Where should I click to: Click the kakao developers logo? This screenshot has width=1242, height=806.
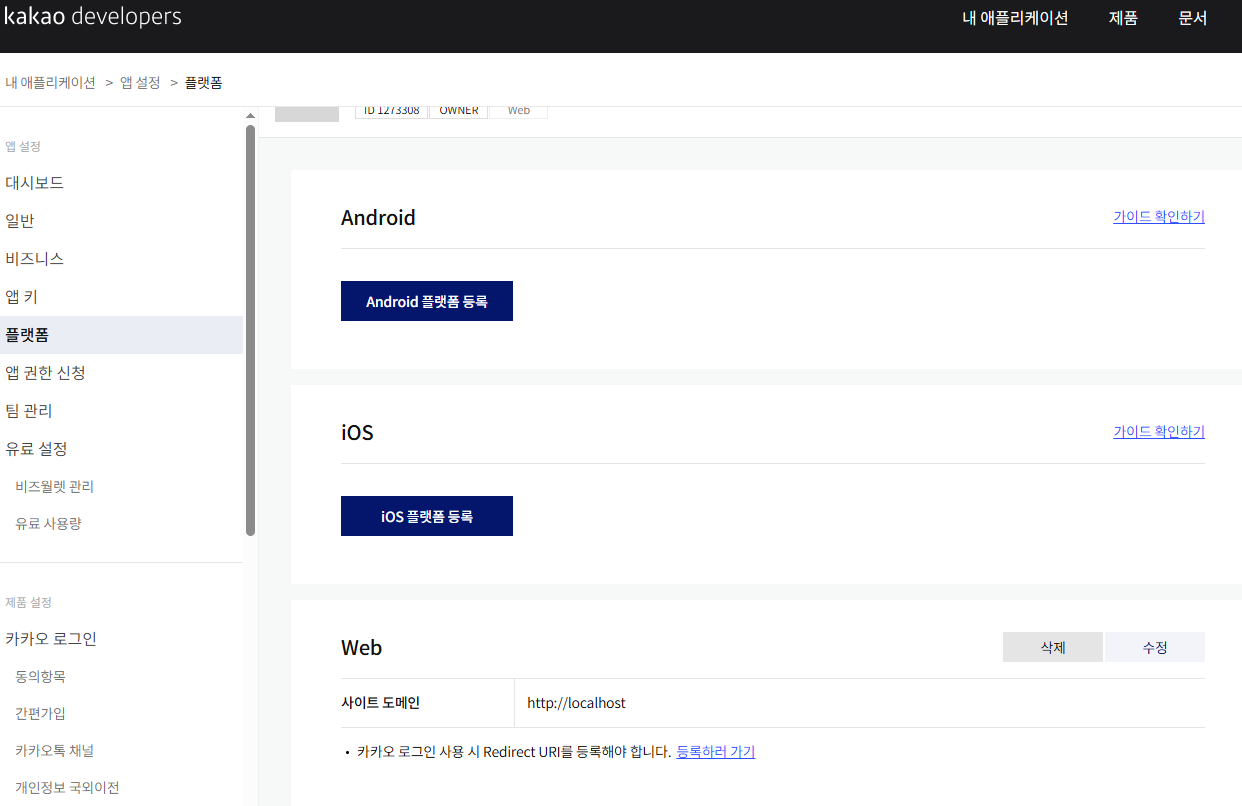[x=92, y=17]
